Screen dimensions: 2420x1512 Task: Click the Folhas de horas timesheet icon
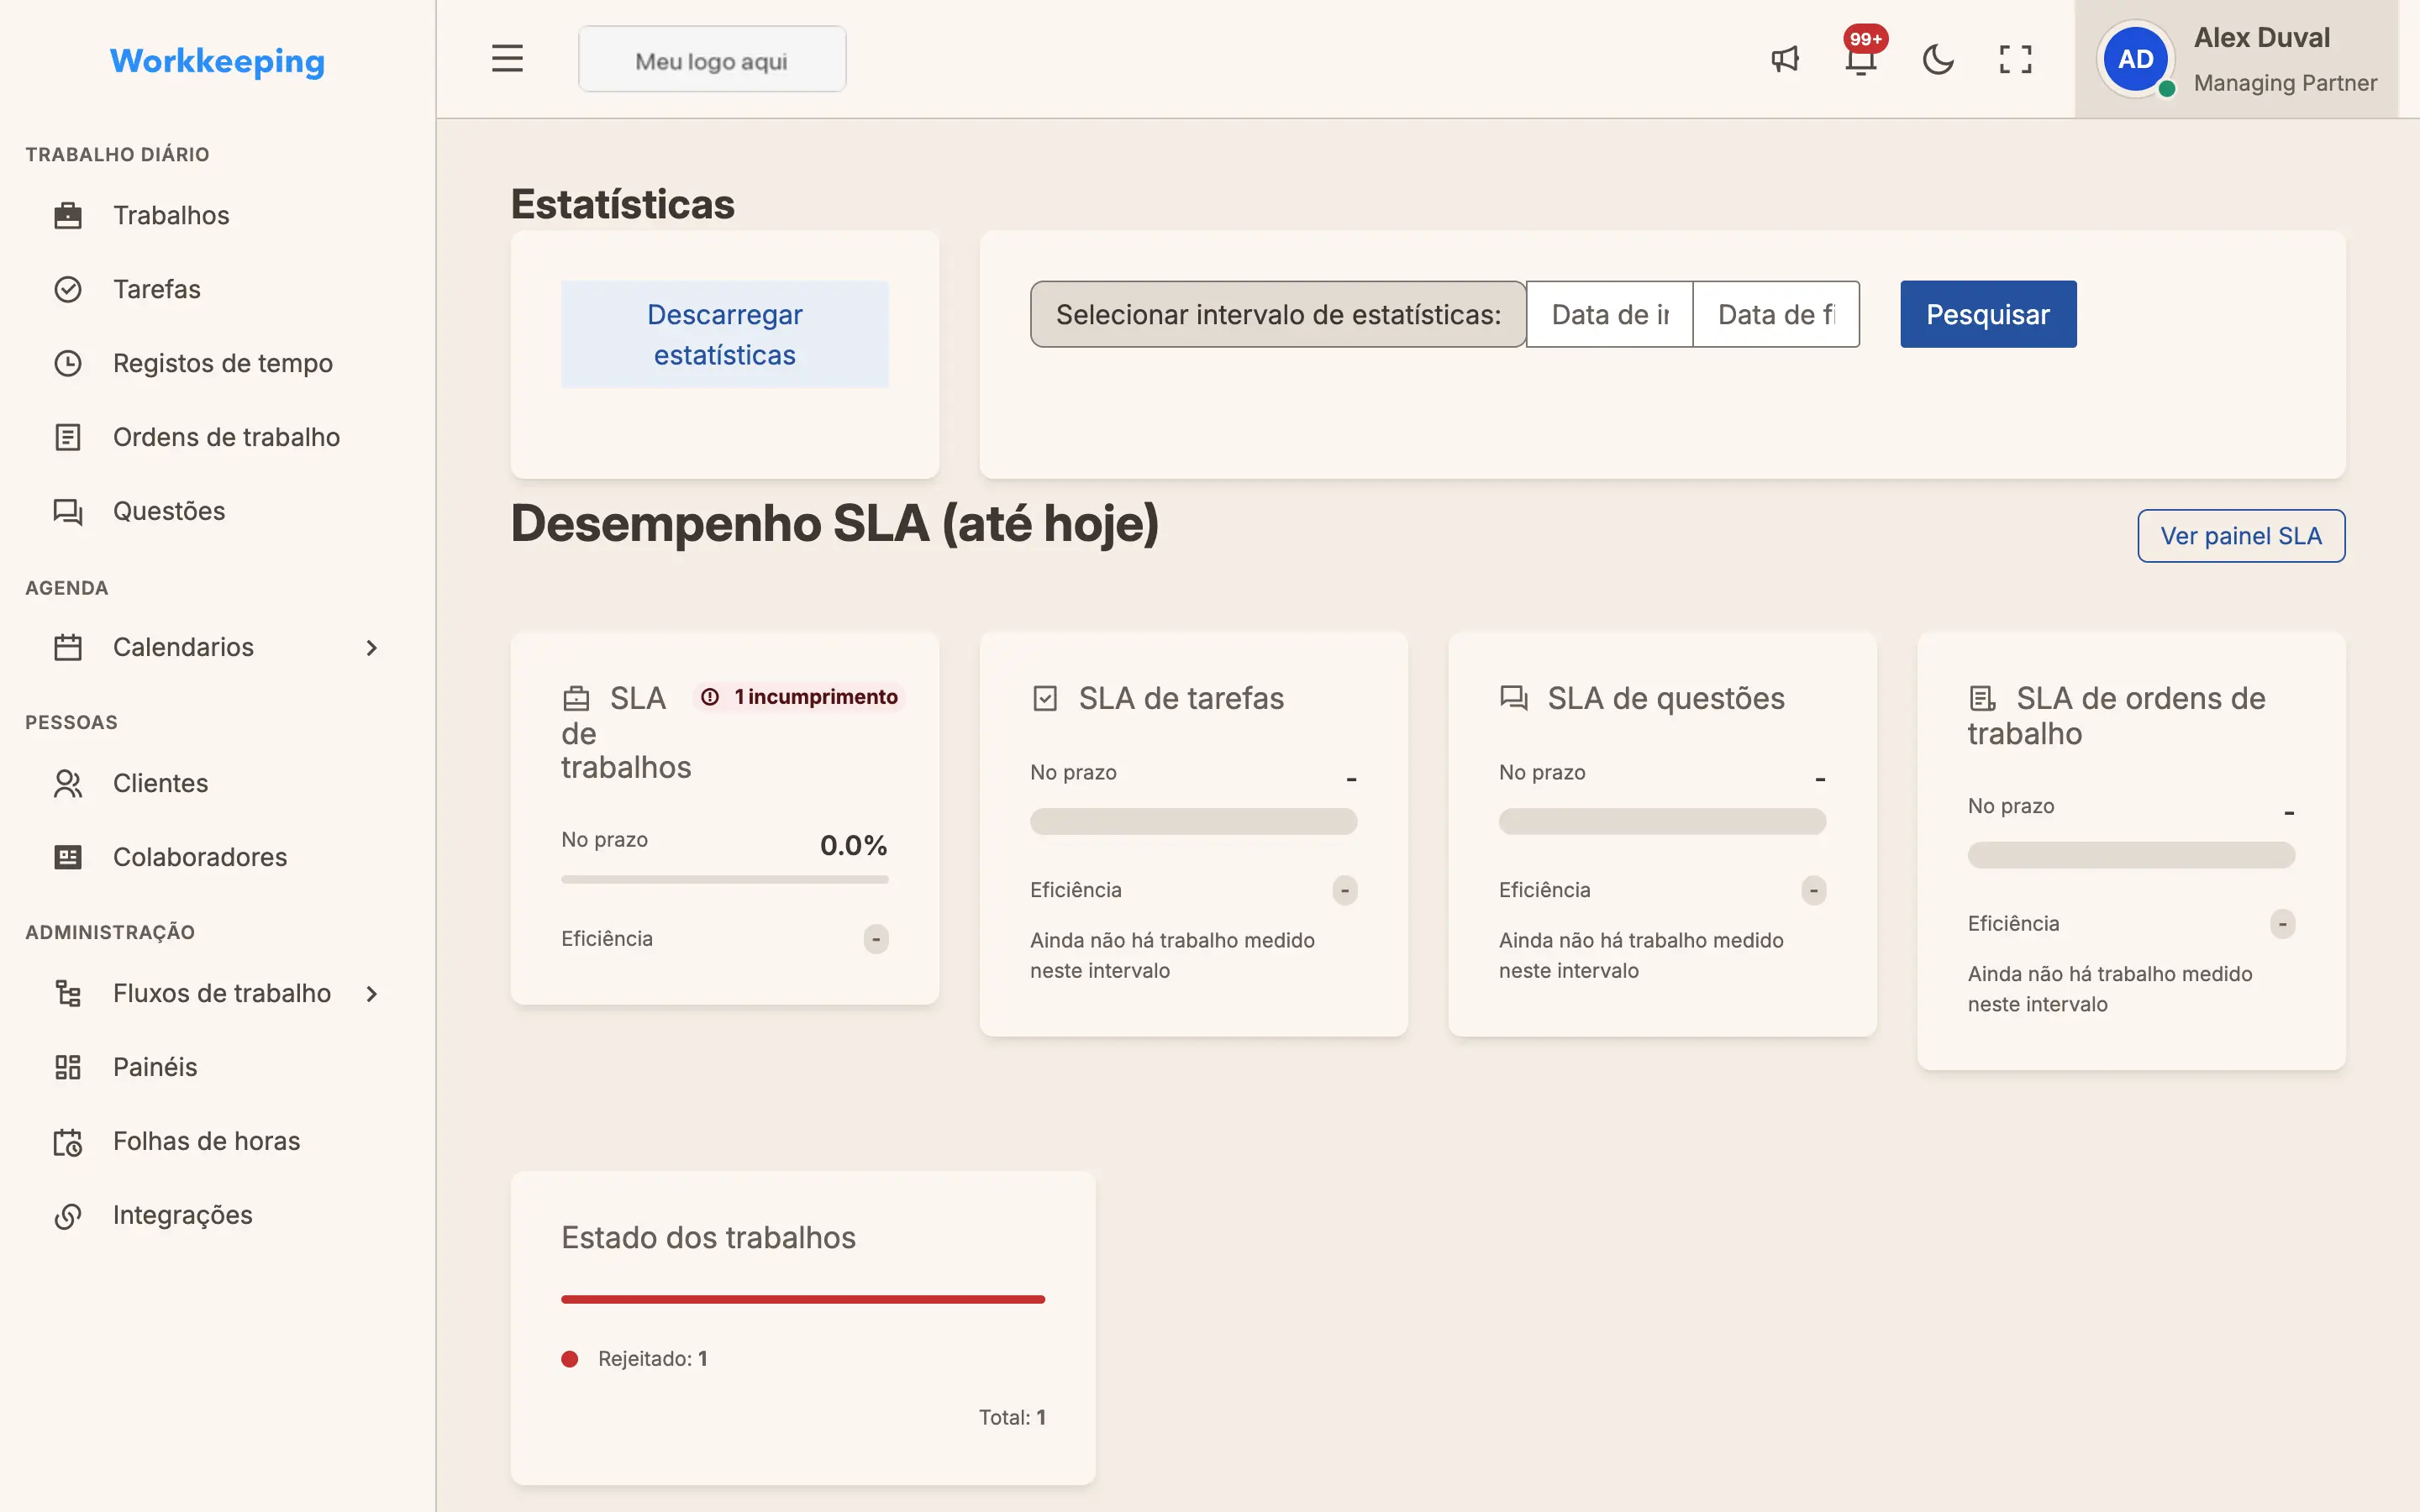coord(68,1141)
